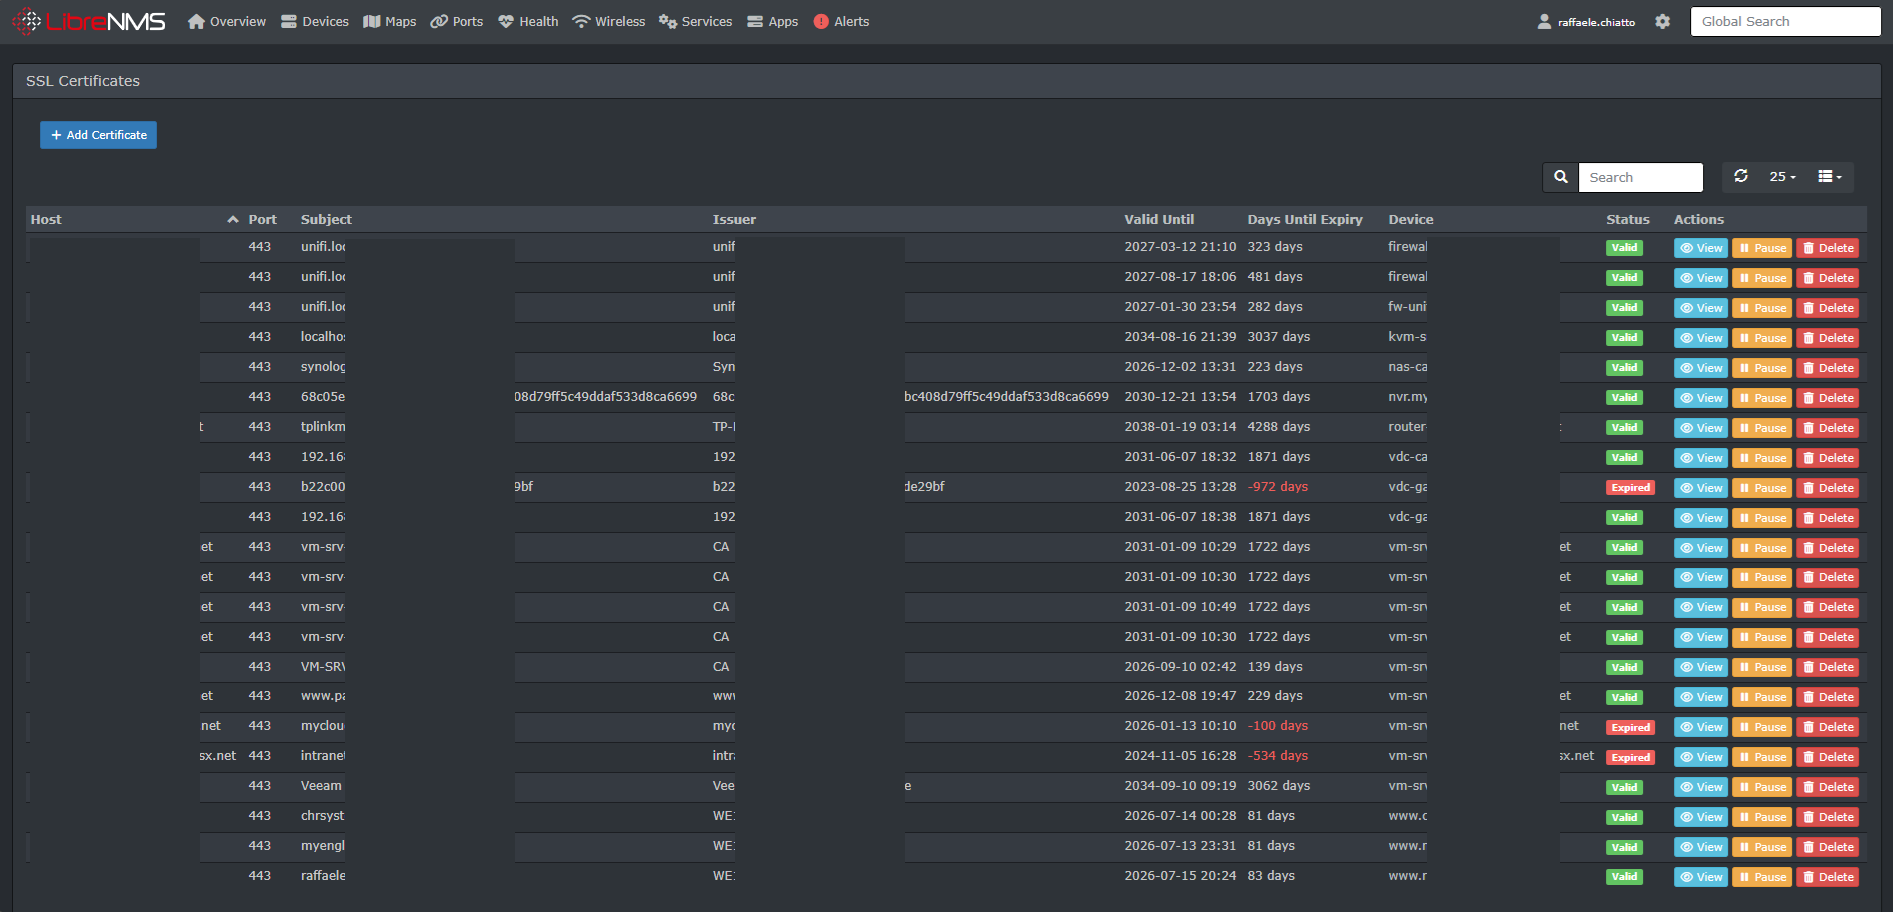
Task: Open the Health menu
Action: [x=528, y=21]
